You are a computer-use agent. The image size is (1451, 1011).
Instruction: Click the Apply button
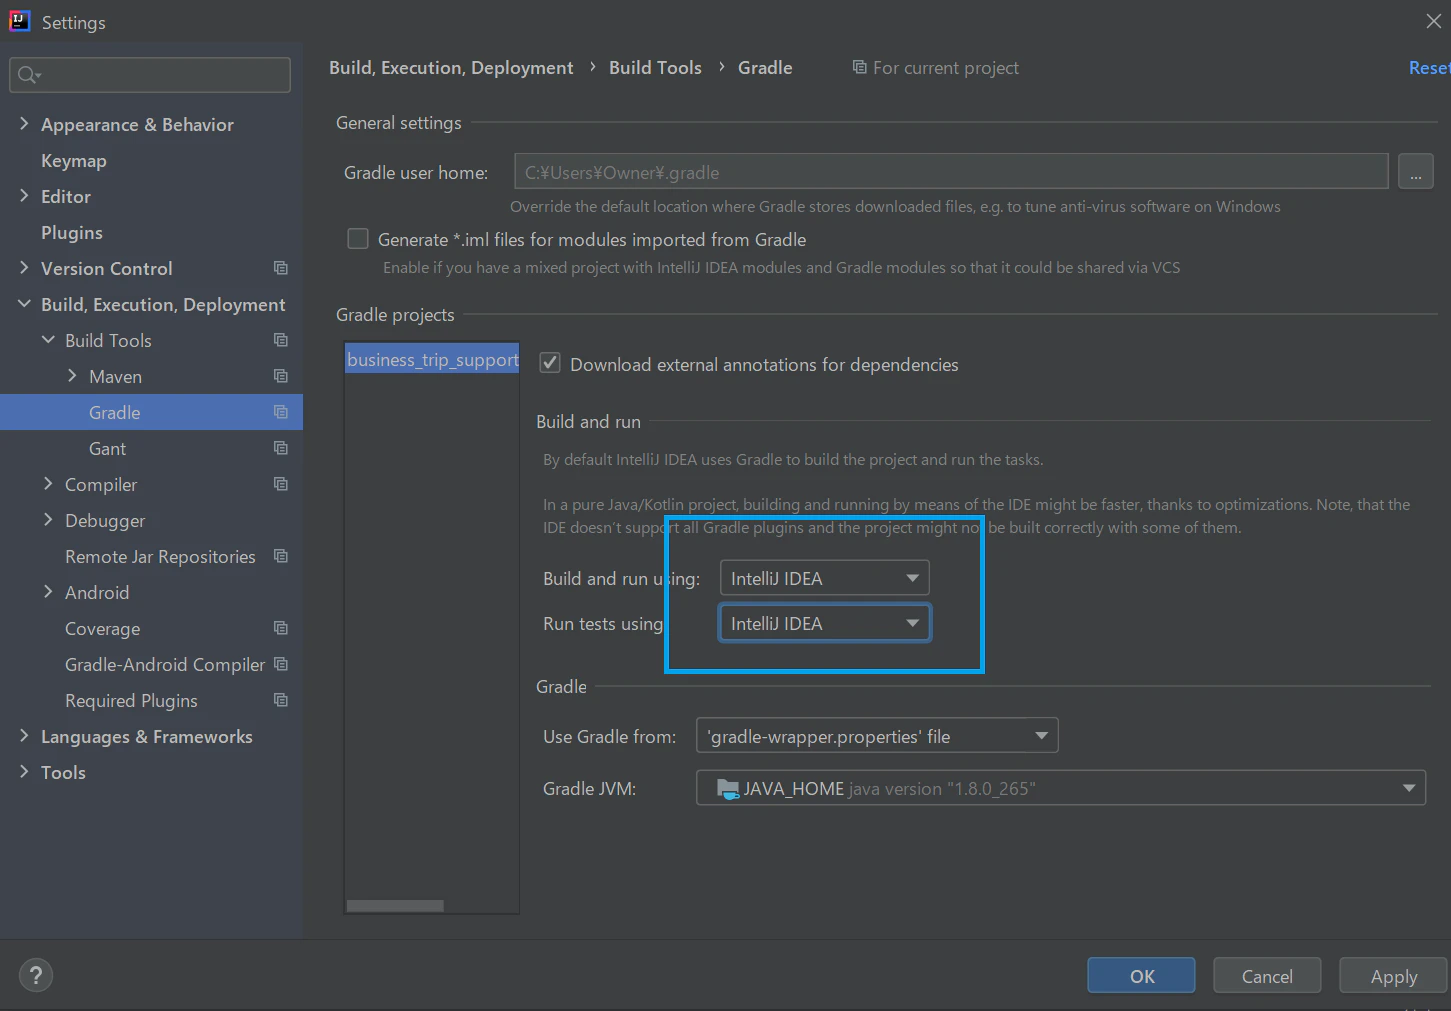tap(1393, 975)
